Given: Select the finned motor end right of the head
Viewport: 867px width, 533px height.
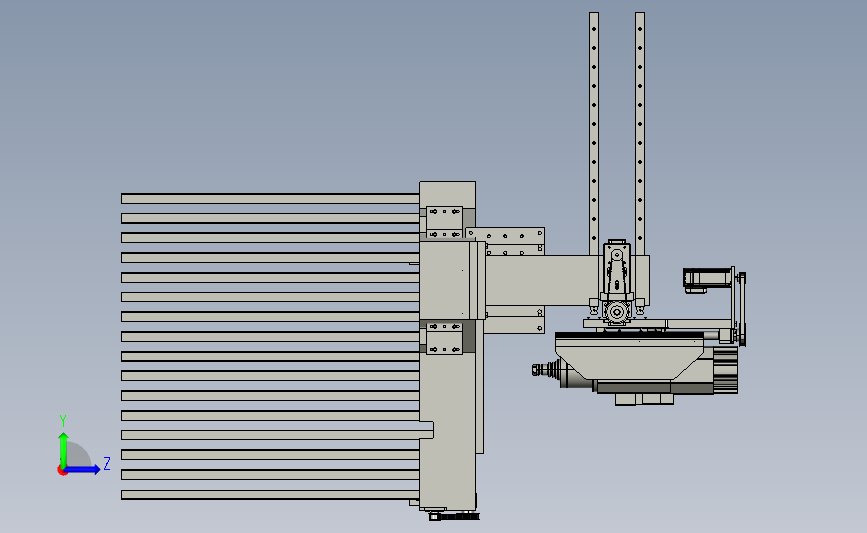Looking at the screenshot, I should click(725, 369).
